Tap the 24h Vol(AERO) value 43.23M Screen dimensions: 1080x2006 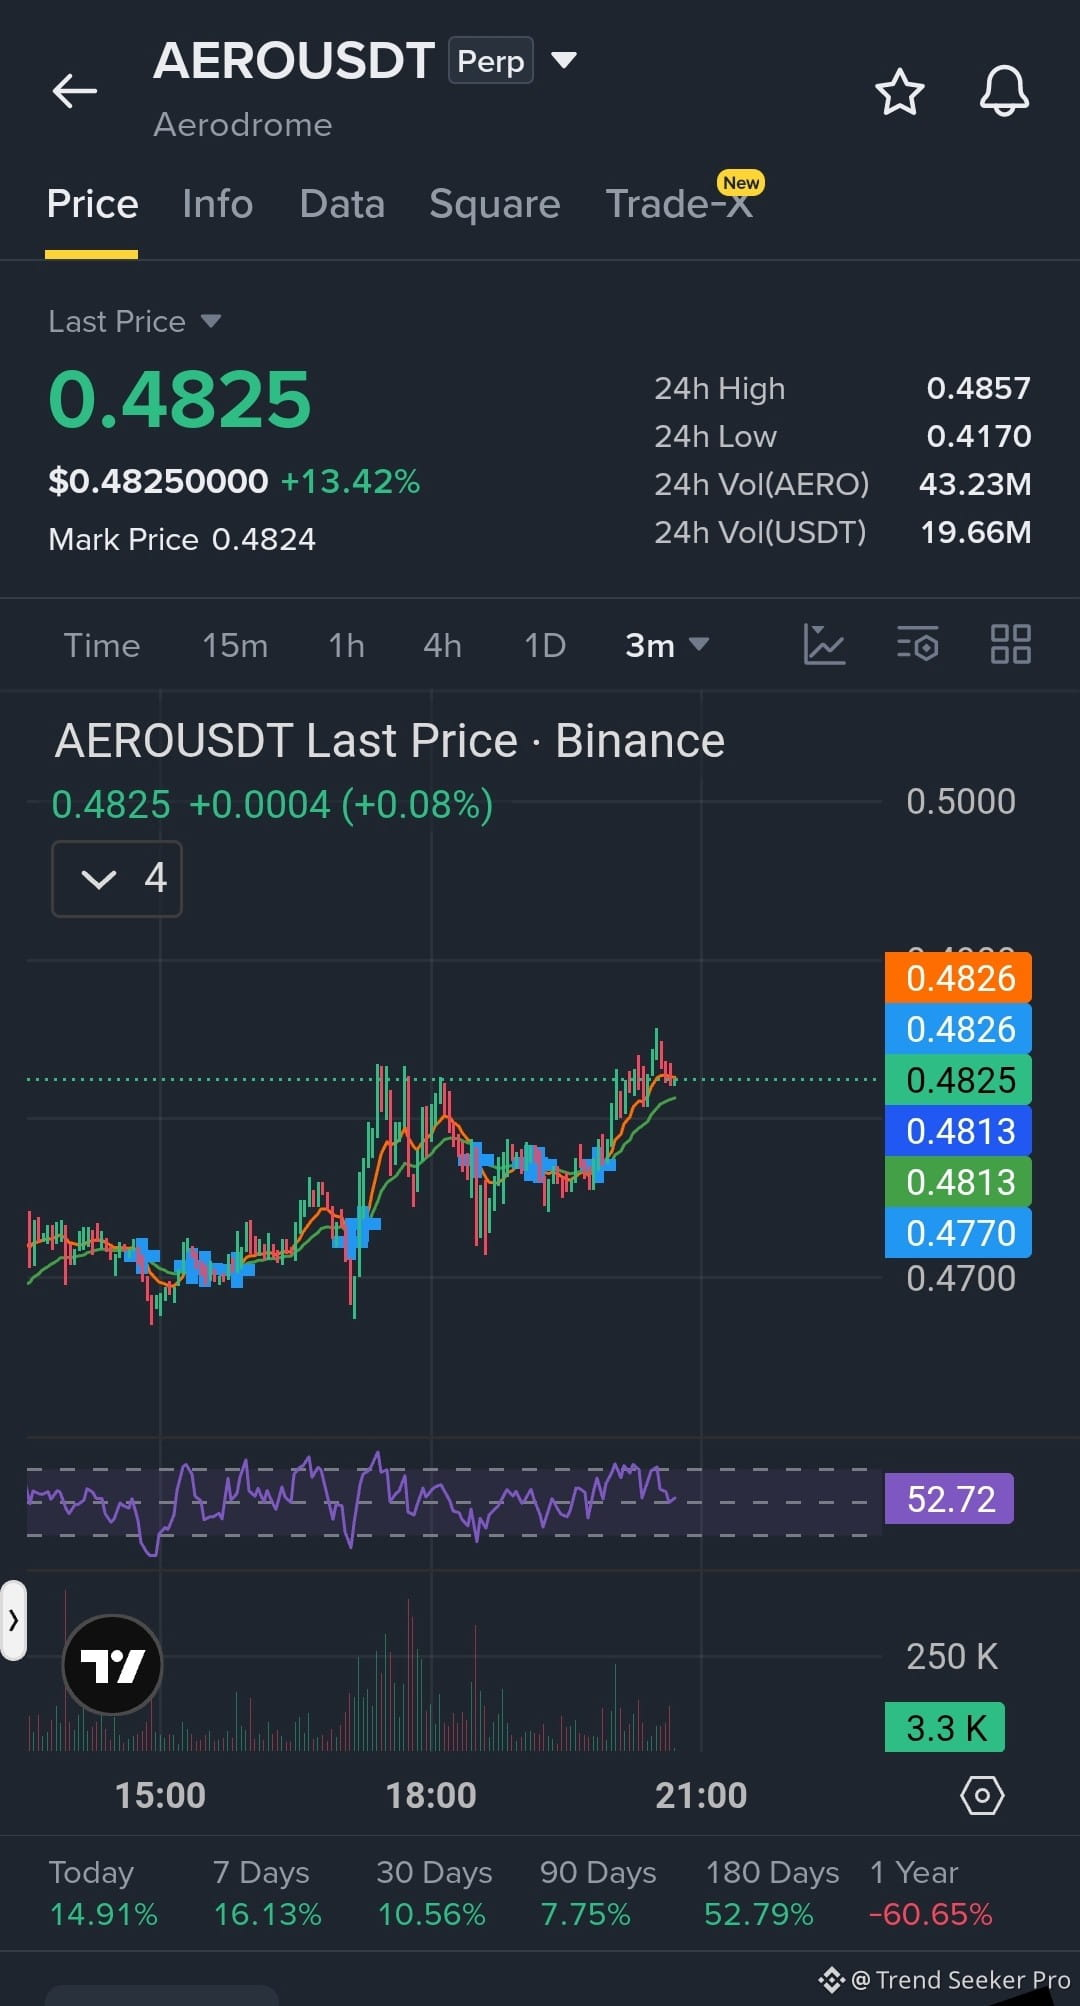975,484
